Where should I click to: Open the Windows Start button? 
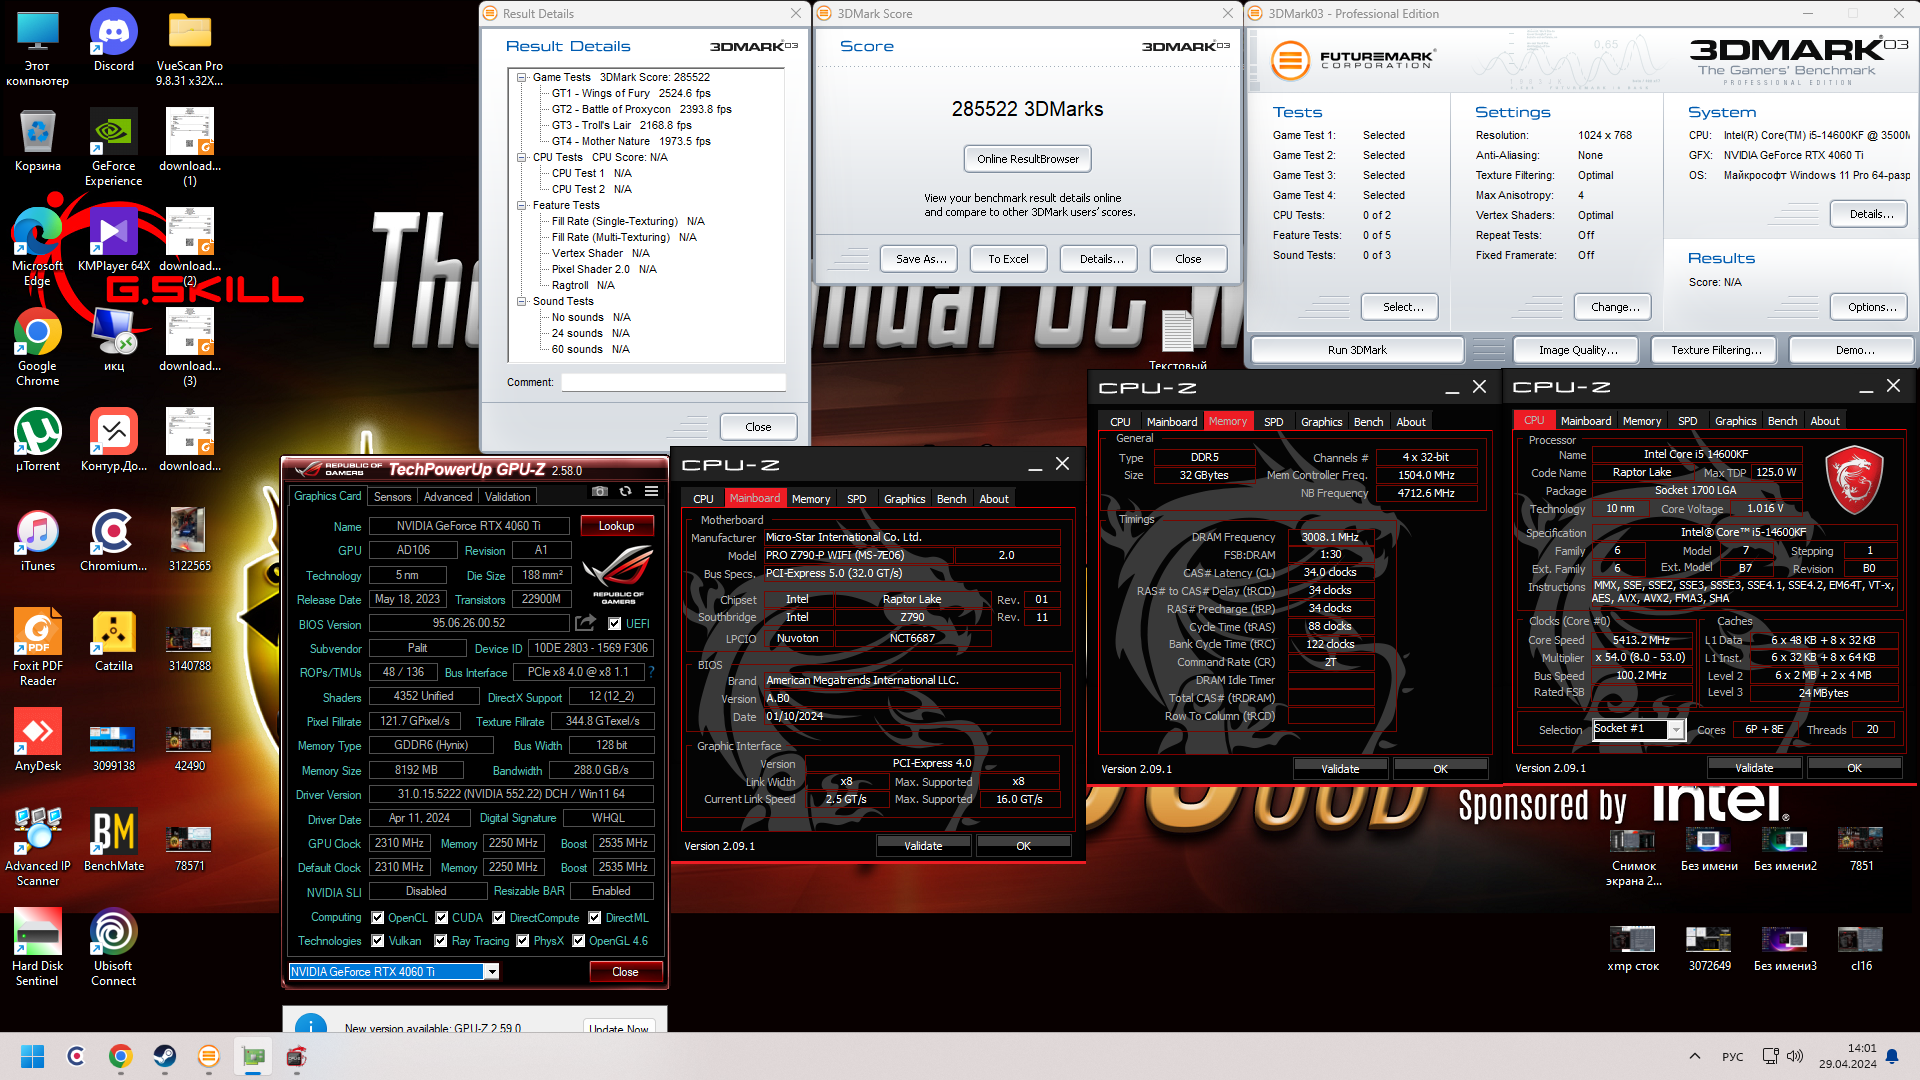32,1056
